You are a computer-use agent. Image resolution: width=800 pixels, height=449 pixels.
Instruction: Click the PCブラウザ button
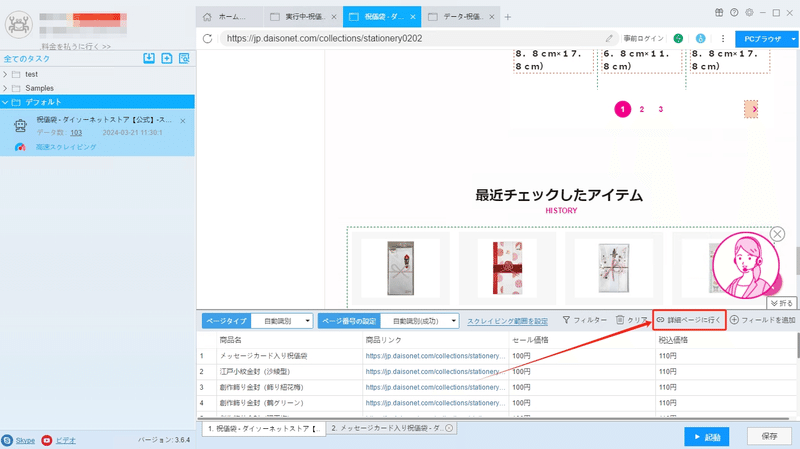click(762, 39)
